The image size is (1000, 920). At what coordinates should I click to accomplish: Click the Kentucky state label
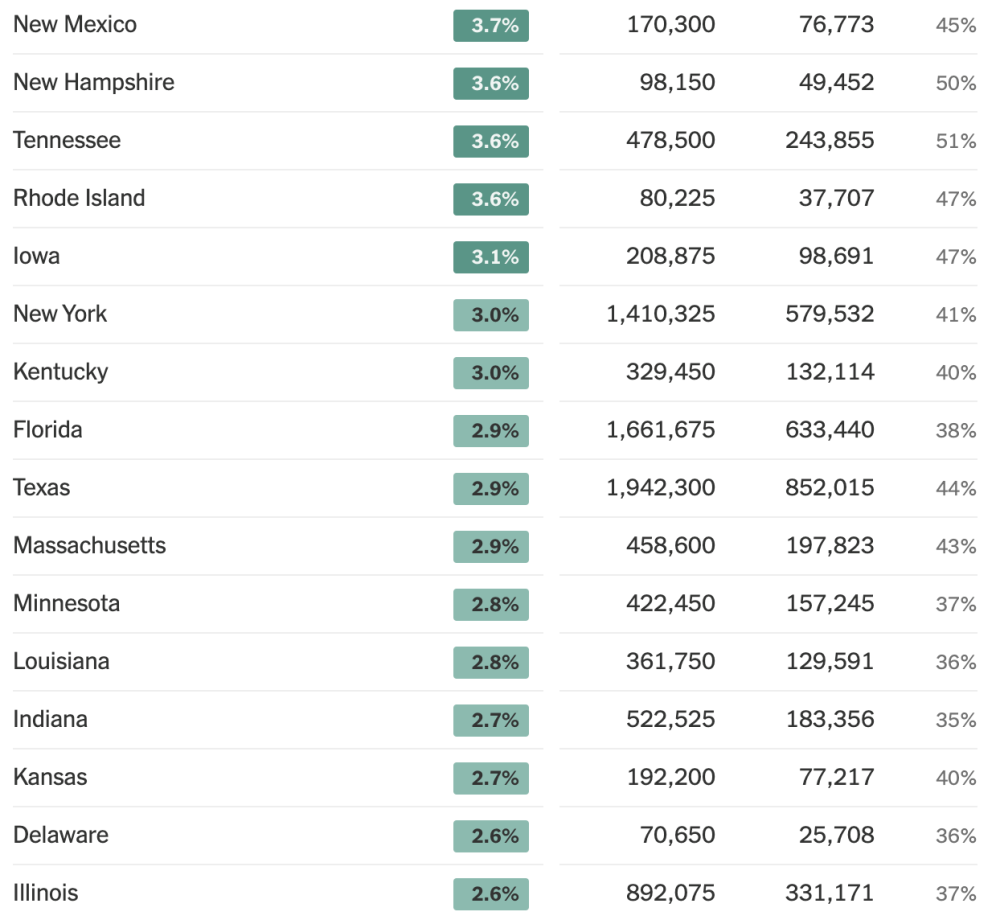61,372
